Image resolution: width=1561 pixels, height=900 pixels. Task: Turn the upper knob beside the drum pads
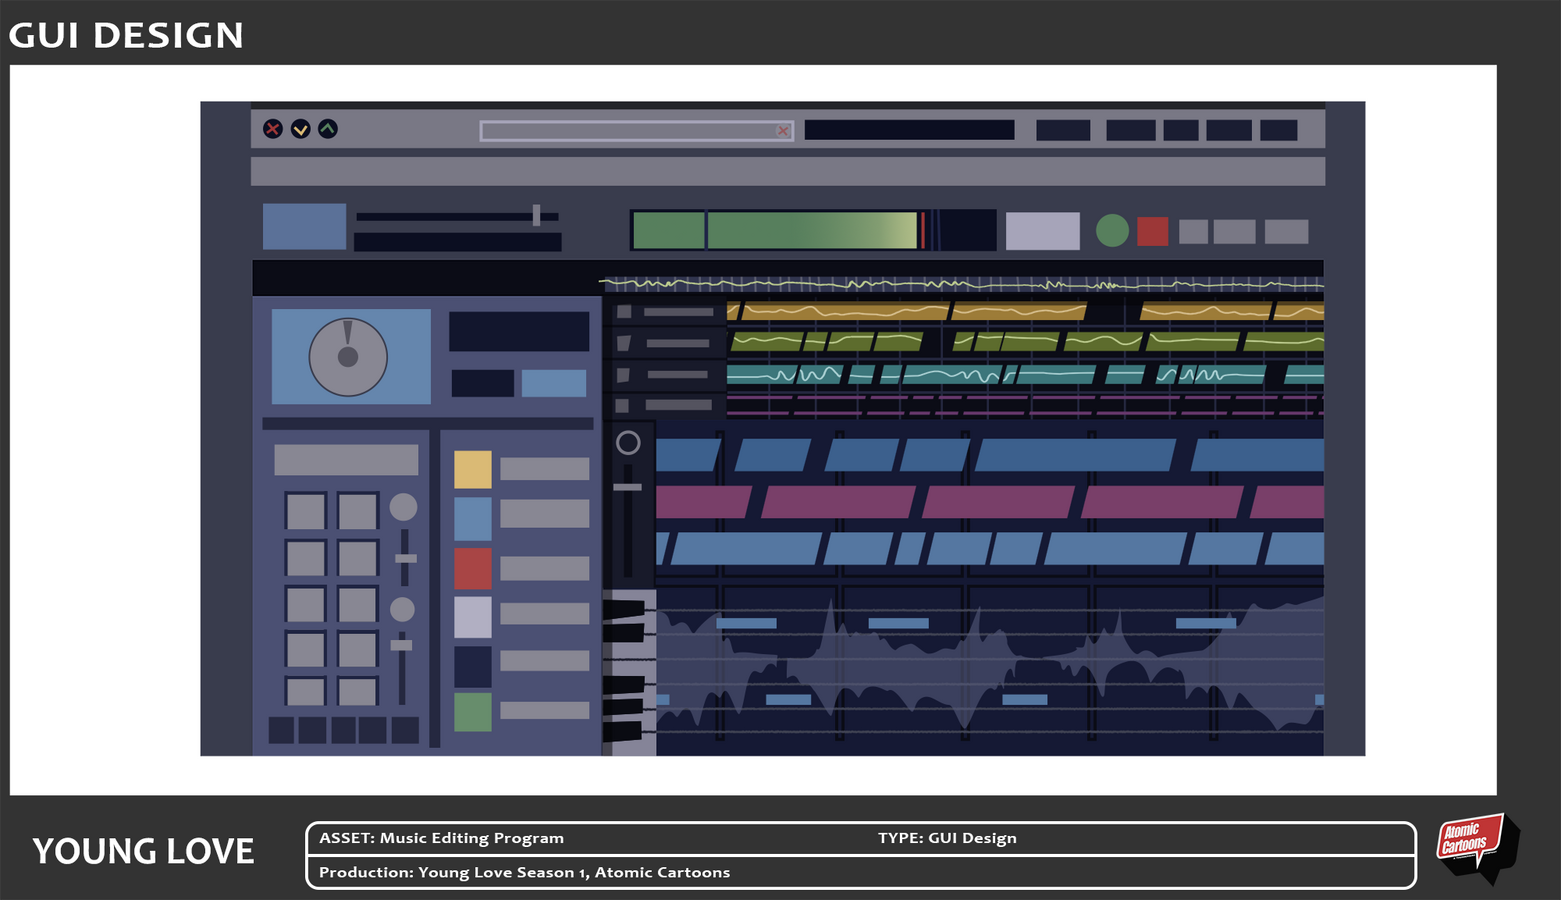pyautogui.click(x=404, y=507)
